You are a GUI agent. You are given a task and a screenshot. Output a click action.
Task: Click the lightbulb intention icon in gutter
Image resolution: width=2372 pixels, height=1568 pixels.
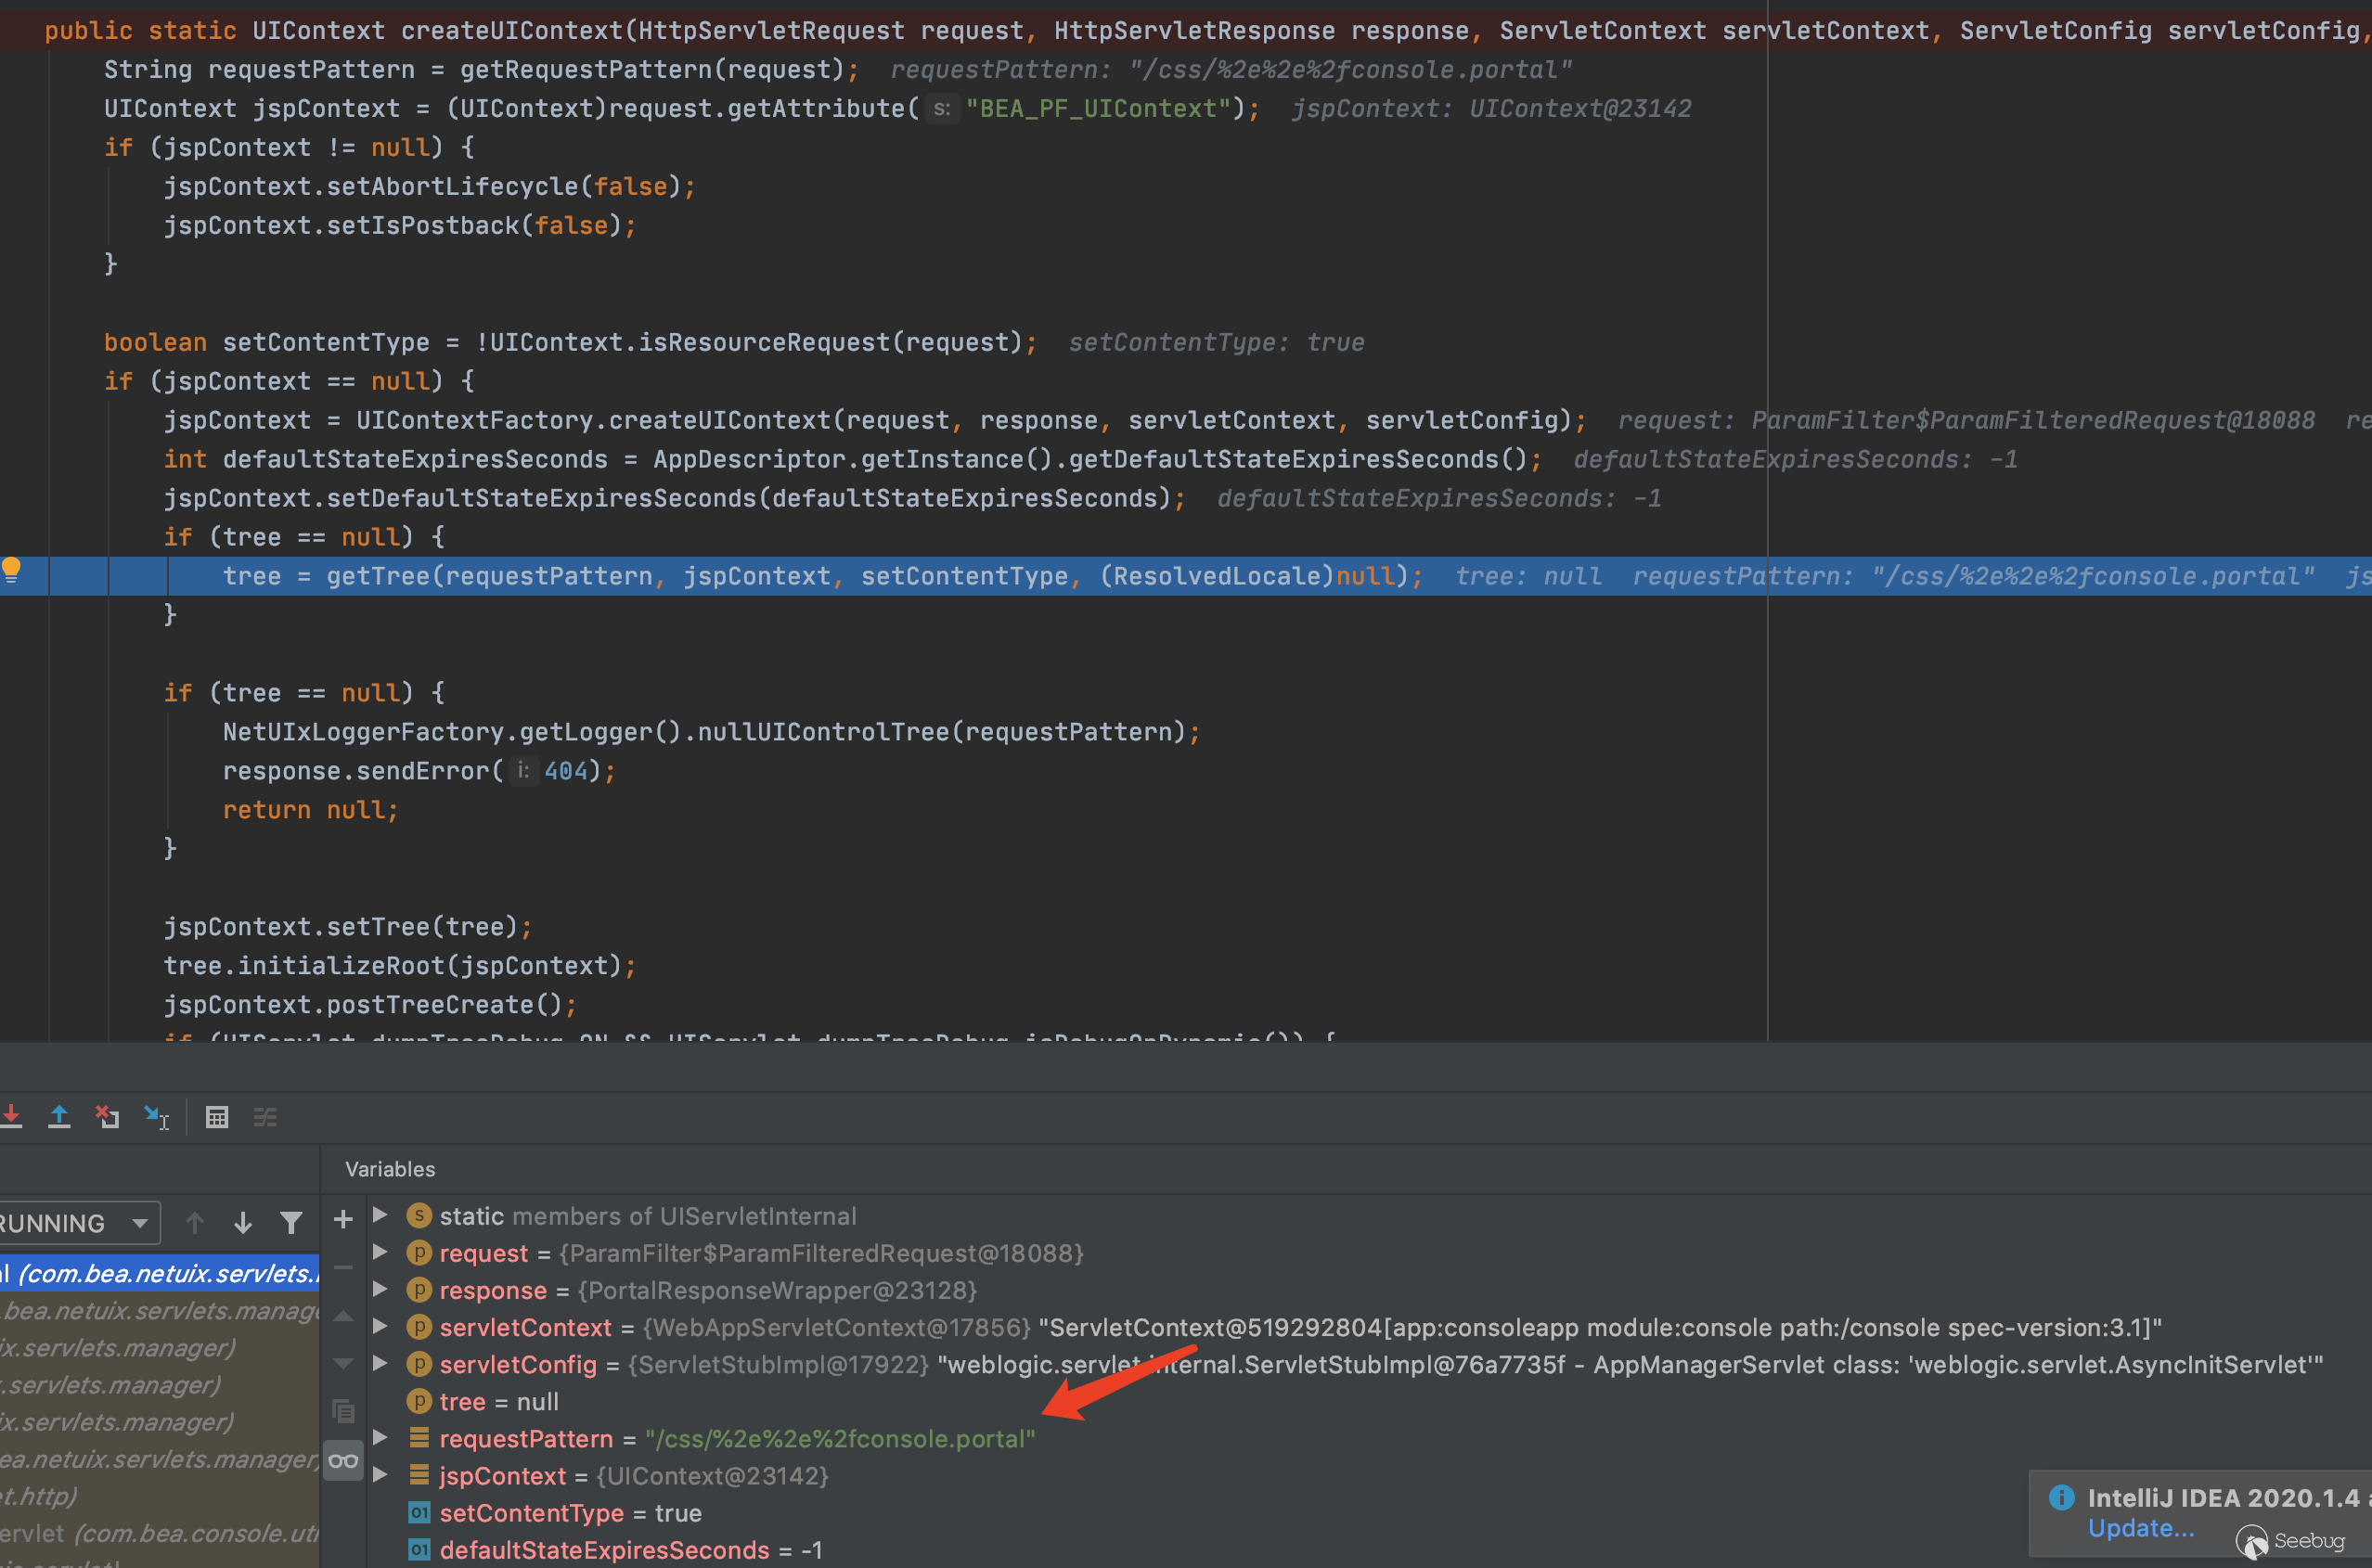tap(11, 570)
